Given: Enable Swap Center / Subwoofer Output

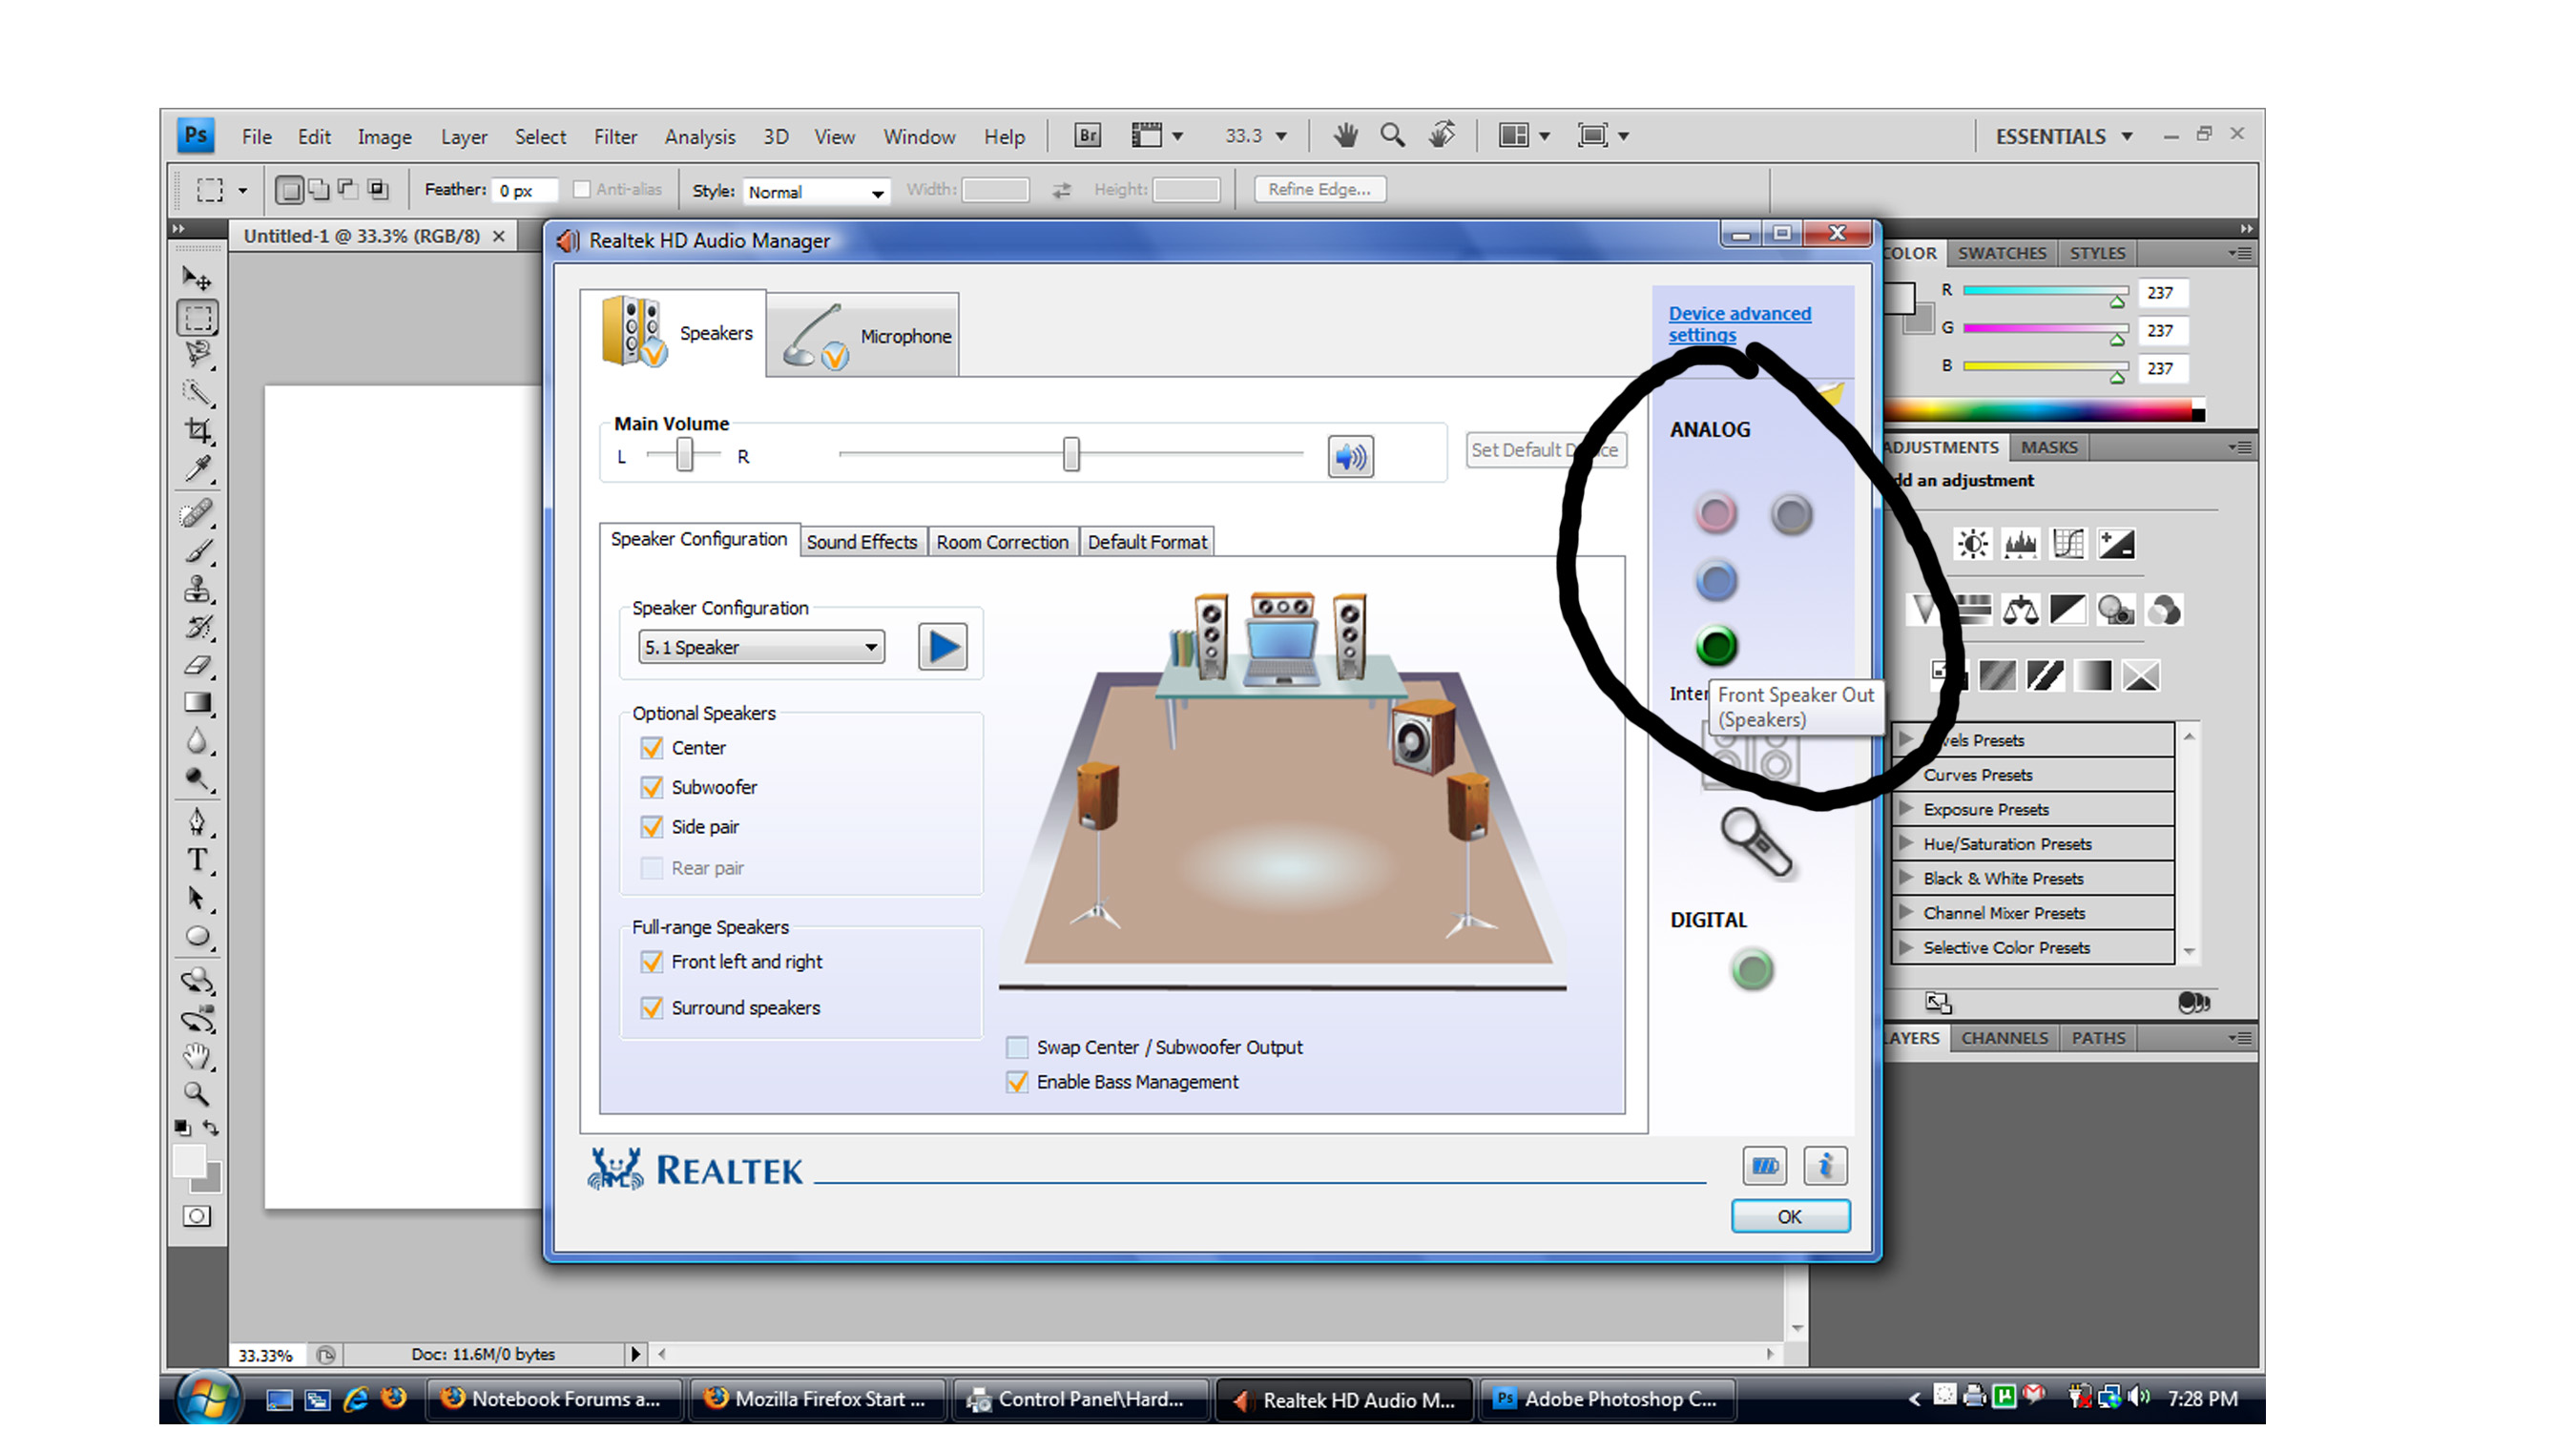Looking at the screenshot, I should (1017, 1048).
